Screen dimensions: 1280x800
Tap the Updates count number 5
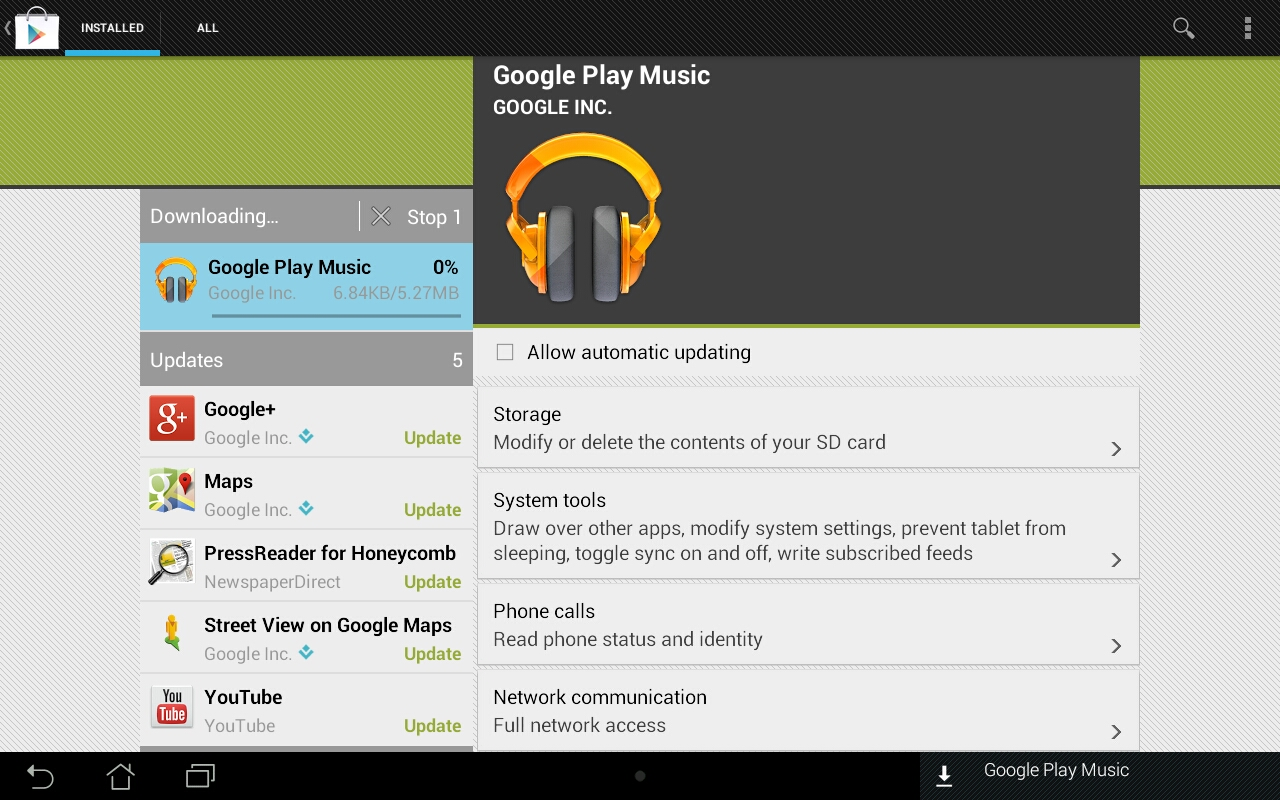click(x=457, y=360)
